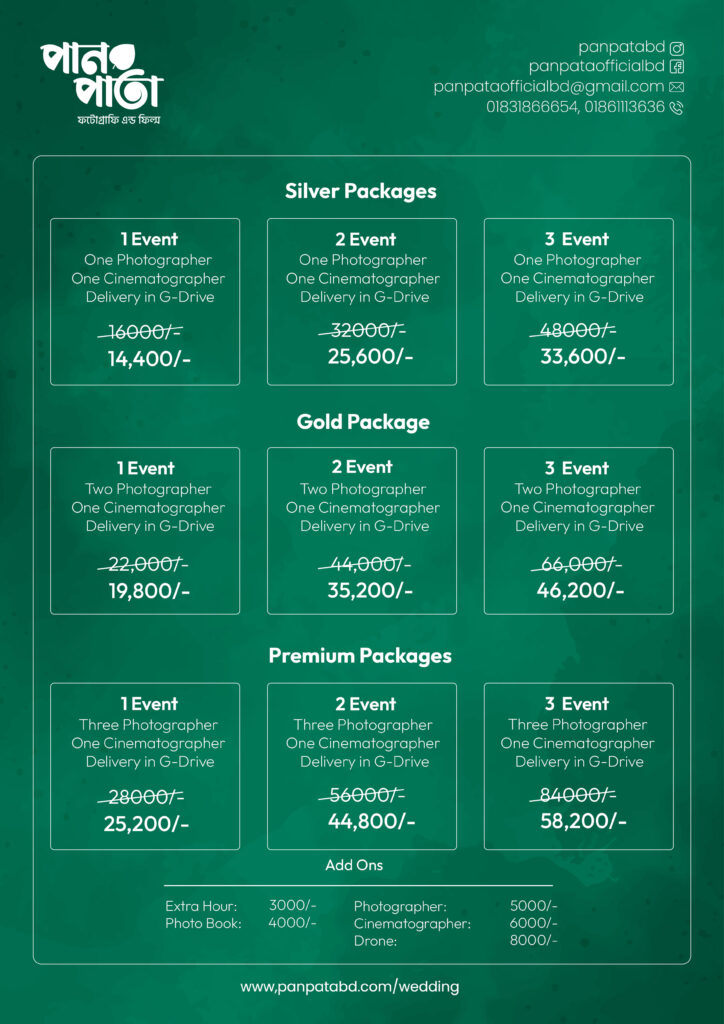Select the Premium 3 Event 58,200/- price

583,821
